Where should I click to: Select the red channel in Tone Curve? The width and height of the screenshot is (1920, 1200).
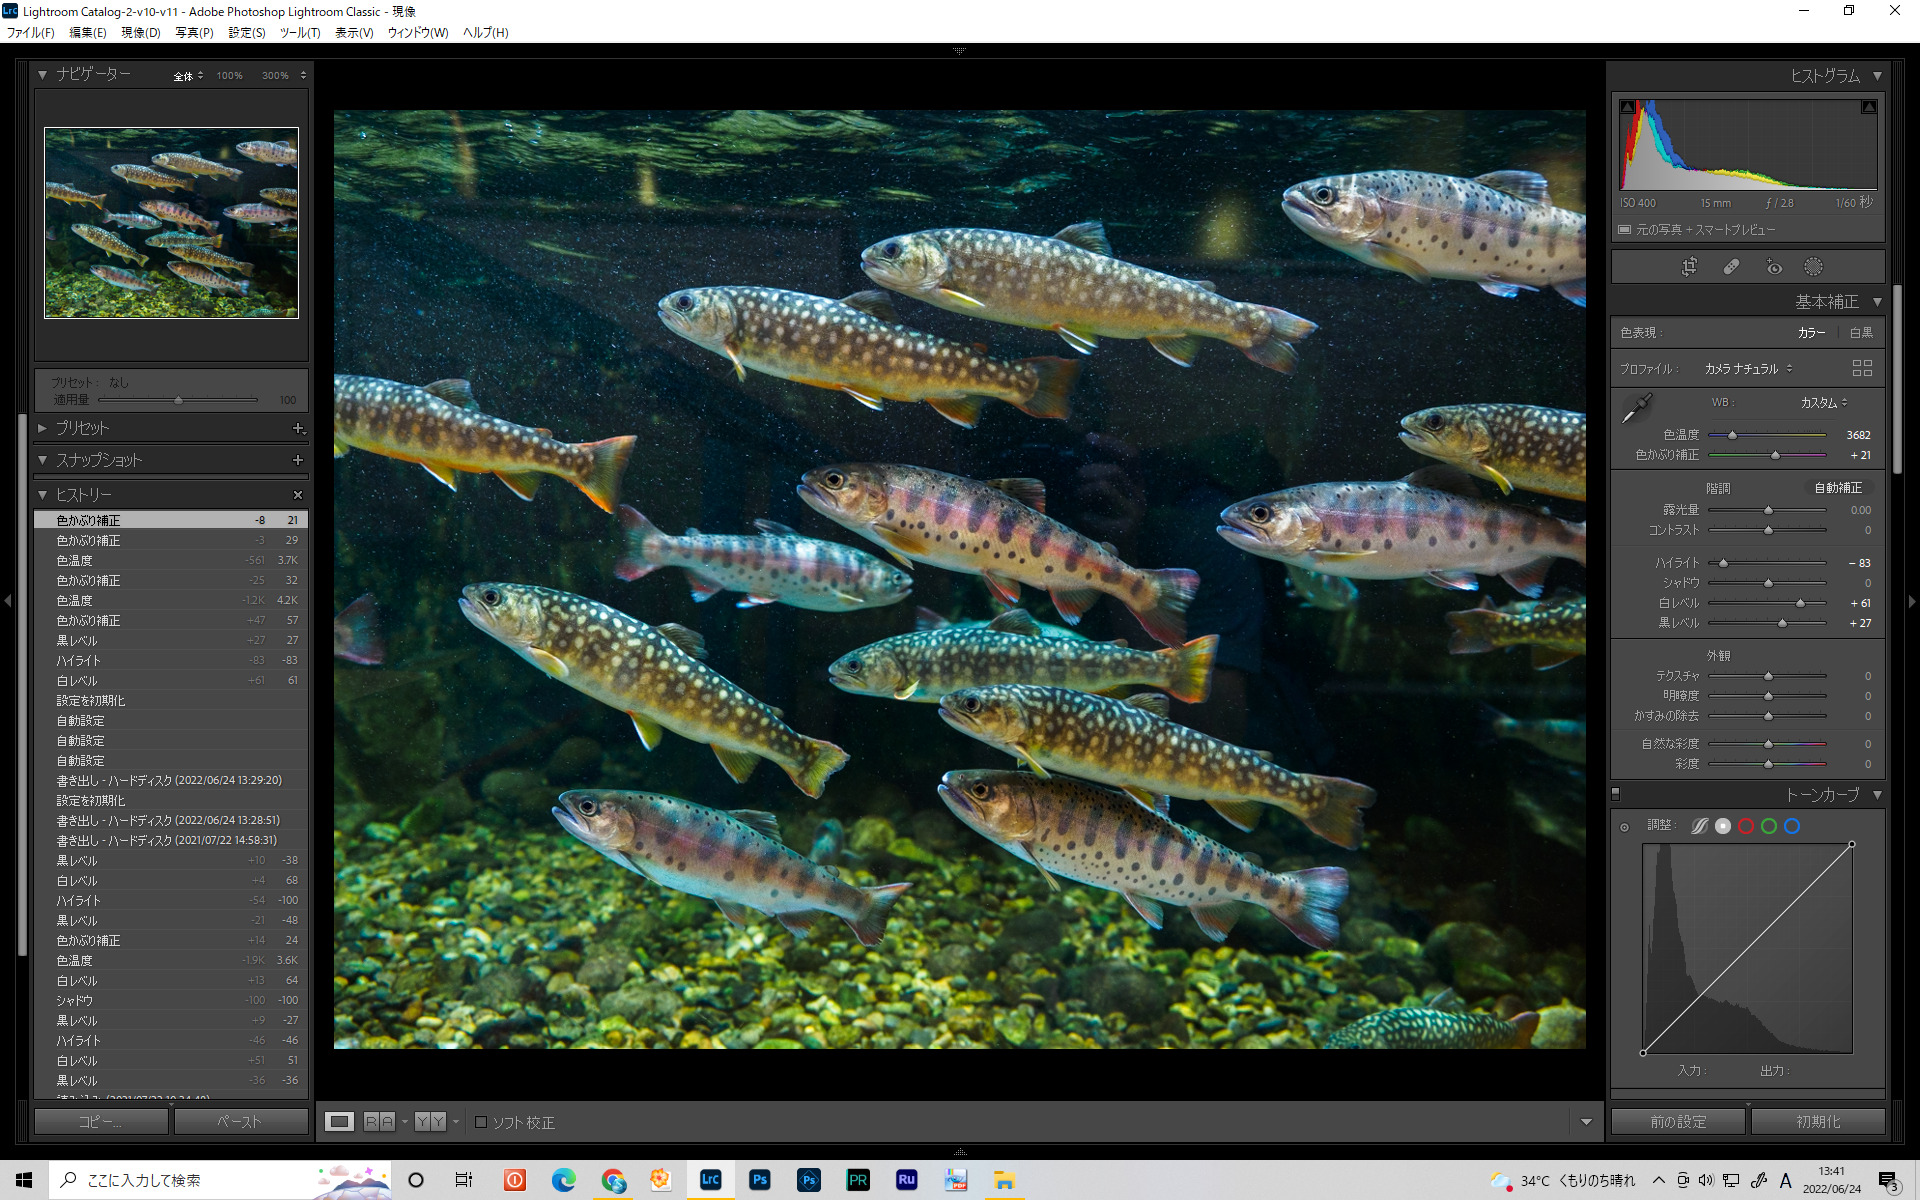coord(1746,826)
